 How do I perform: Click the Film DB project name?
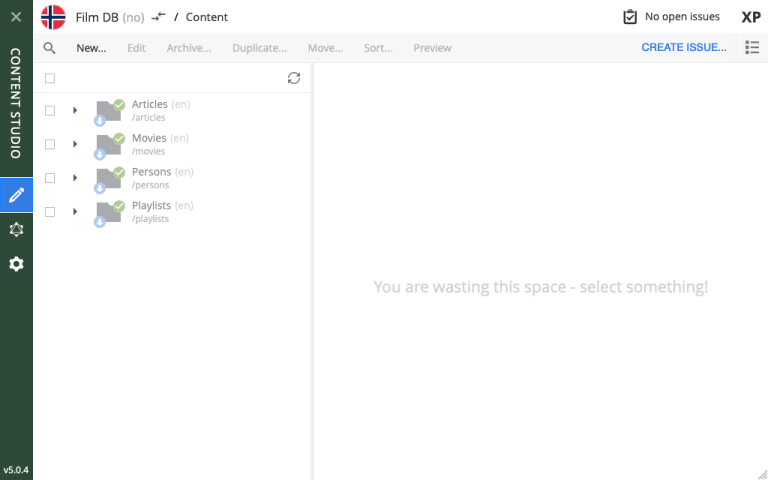97,17
